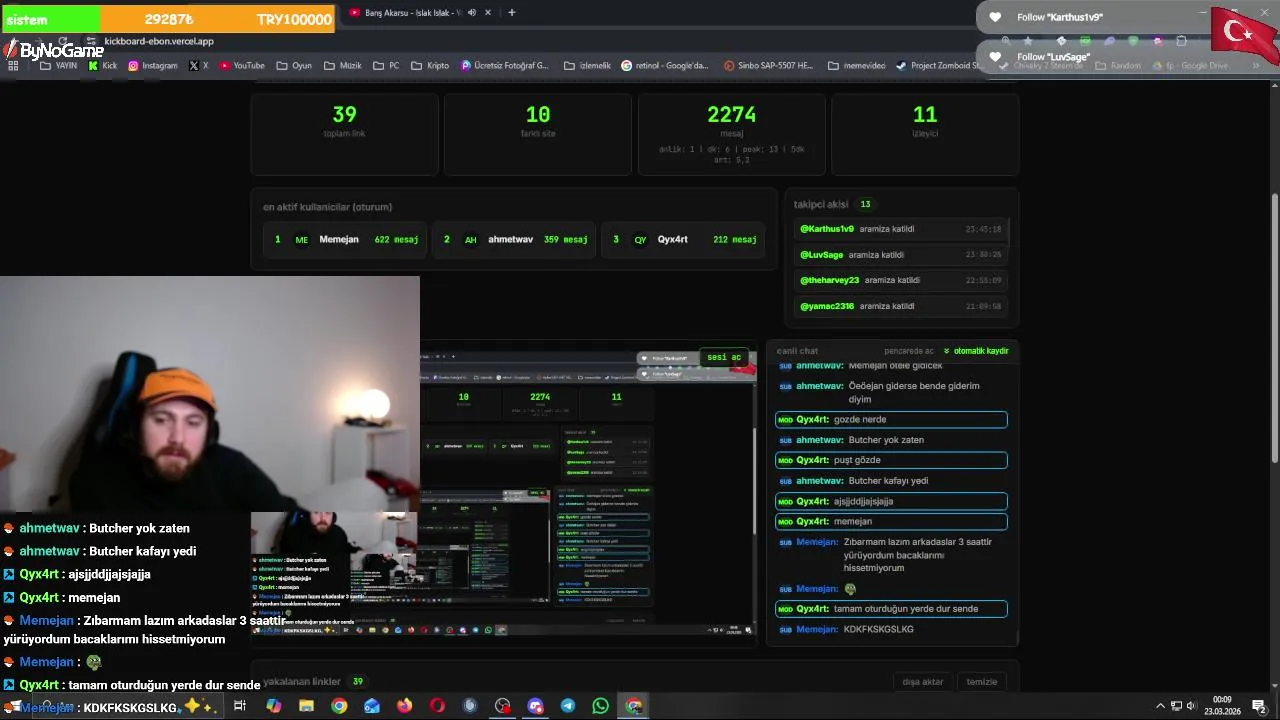Image resolution: width=1280 pixels, height=720 pixels.
Task: Open the Kripto bookmark folder
Action: pos(430,66)
